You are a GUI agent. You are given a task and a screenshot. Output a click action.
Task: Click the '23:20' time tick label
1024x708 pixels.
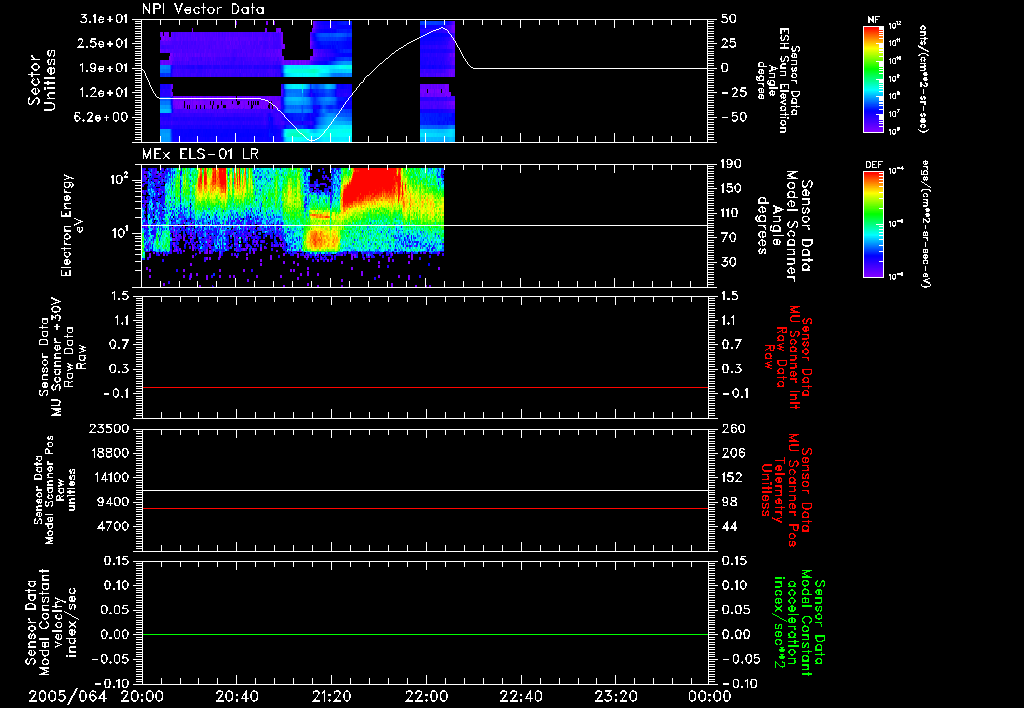pos(616,697)
